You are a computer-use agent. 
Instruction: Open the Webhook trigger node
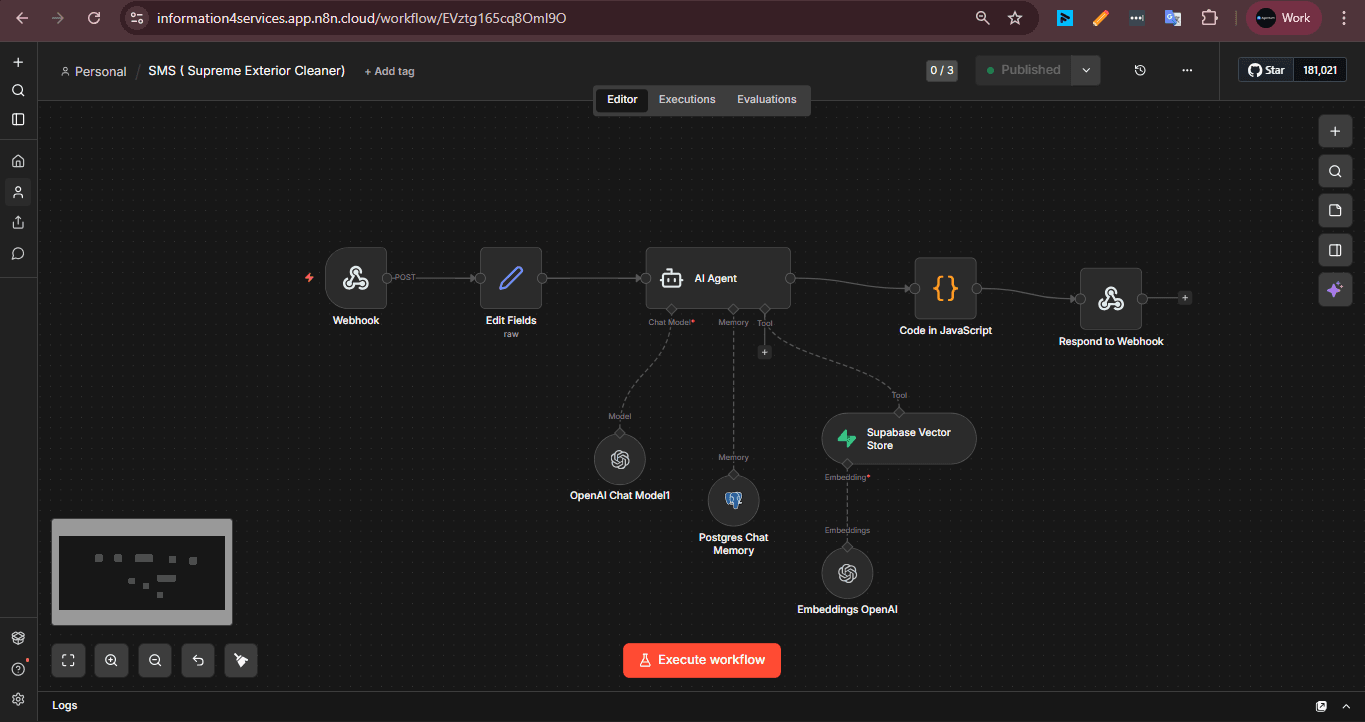tap(355, 278)
